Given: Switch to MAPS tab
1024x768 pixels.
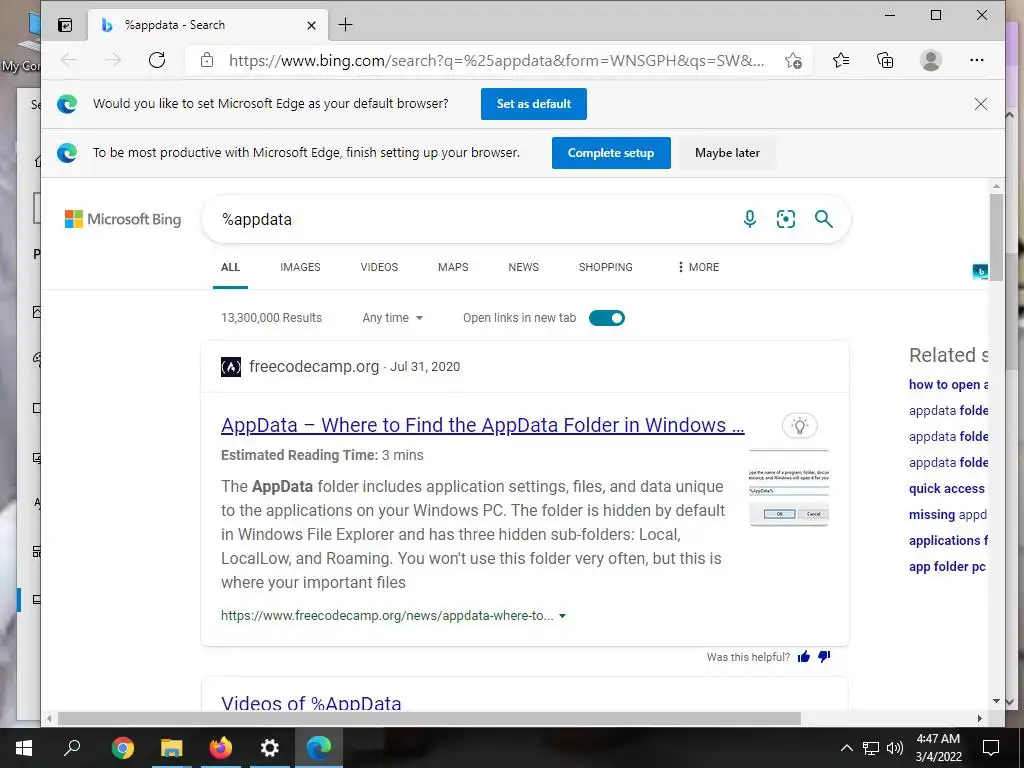Looking at the screenshot, I should (x=453, y=267).
